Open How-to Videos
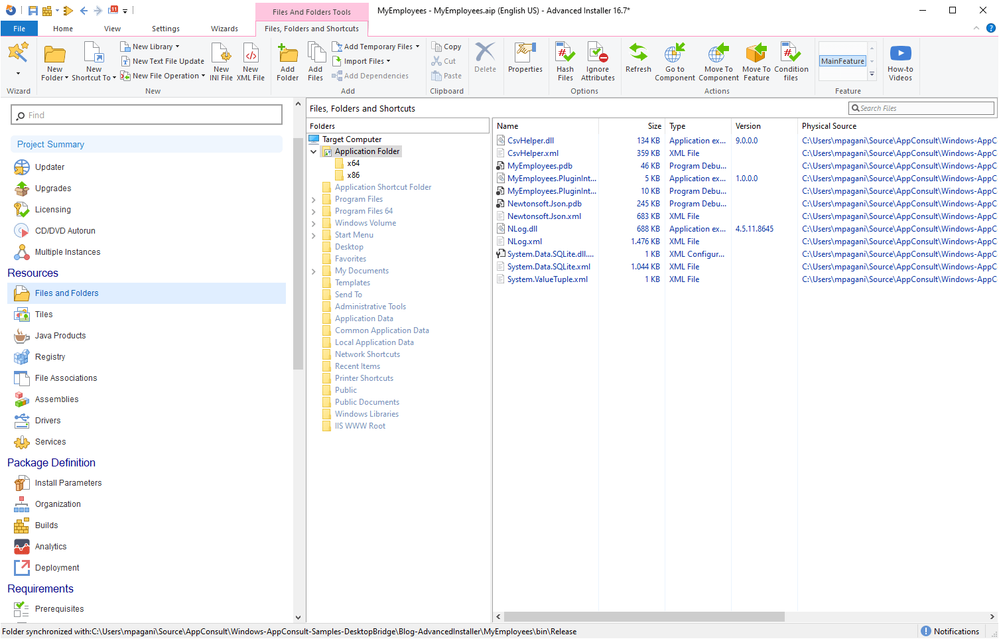Screen dimensions: 999x639 (900, 62)
